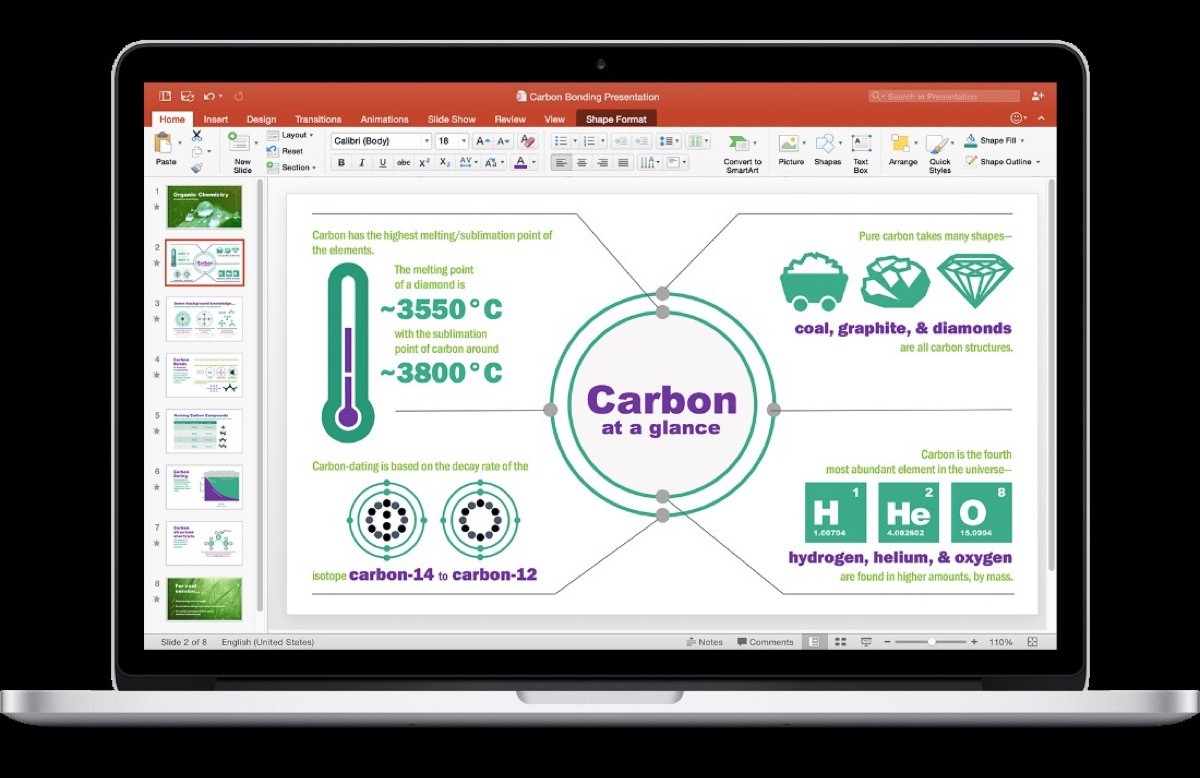Click the Reset slide button
This screenshot has height=778, width=1200.
[x=286, y=151]
